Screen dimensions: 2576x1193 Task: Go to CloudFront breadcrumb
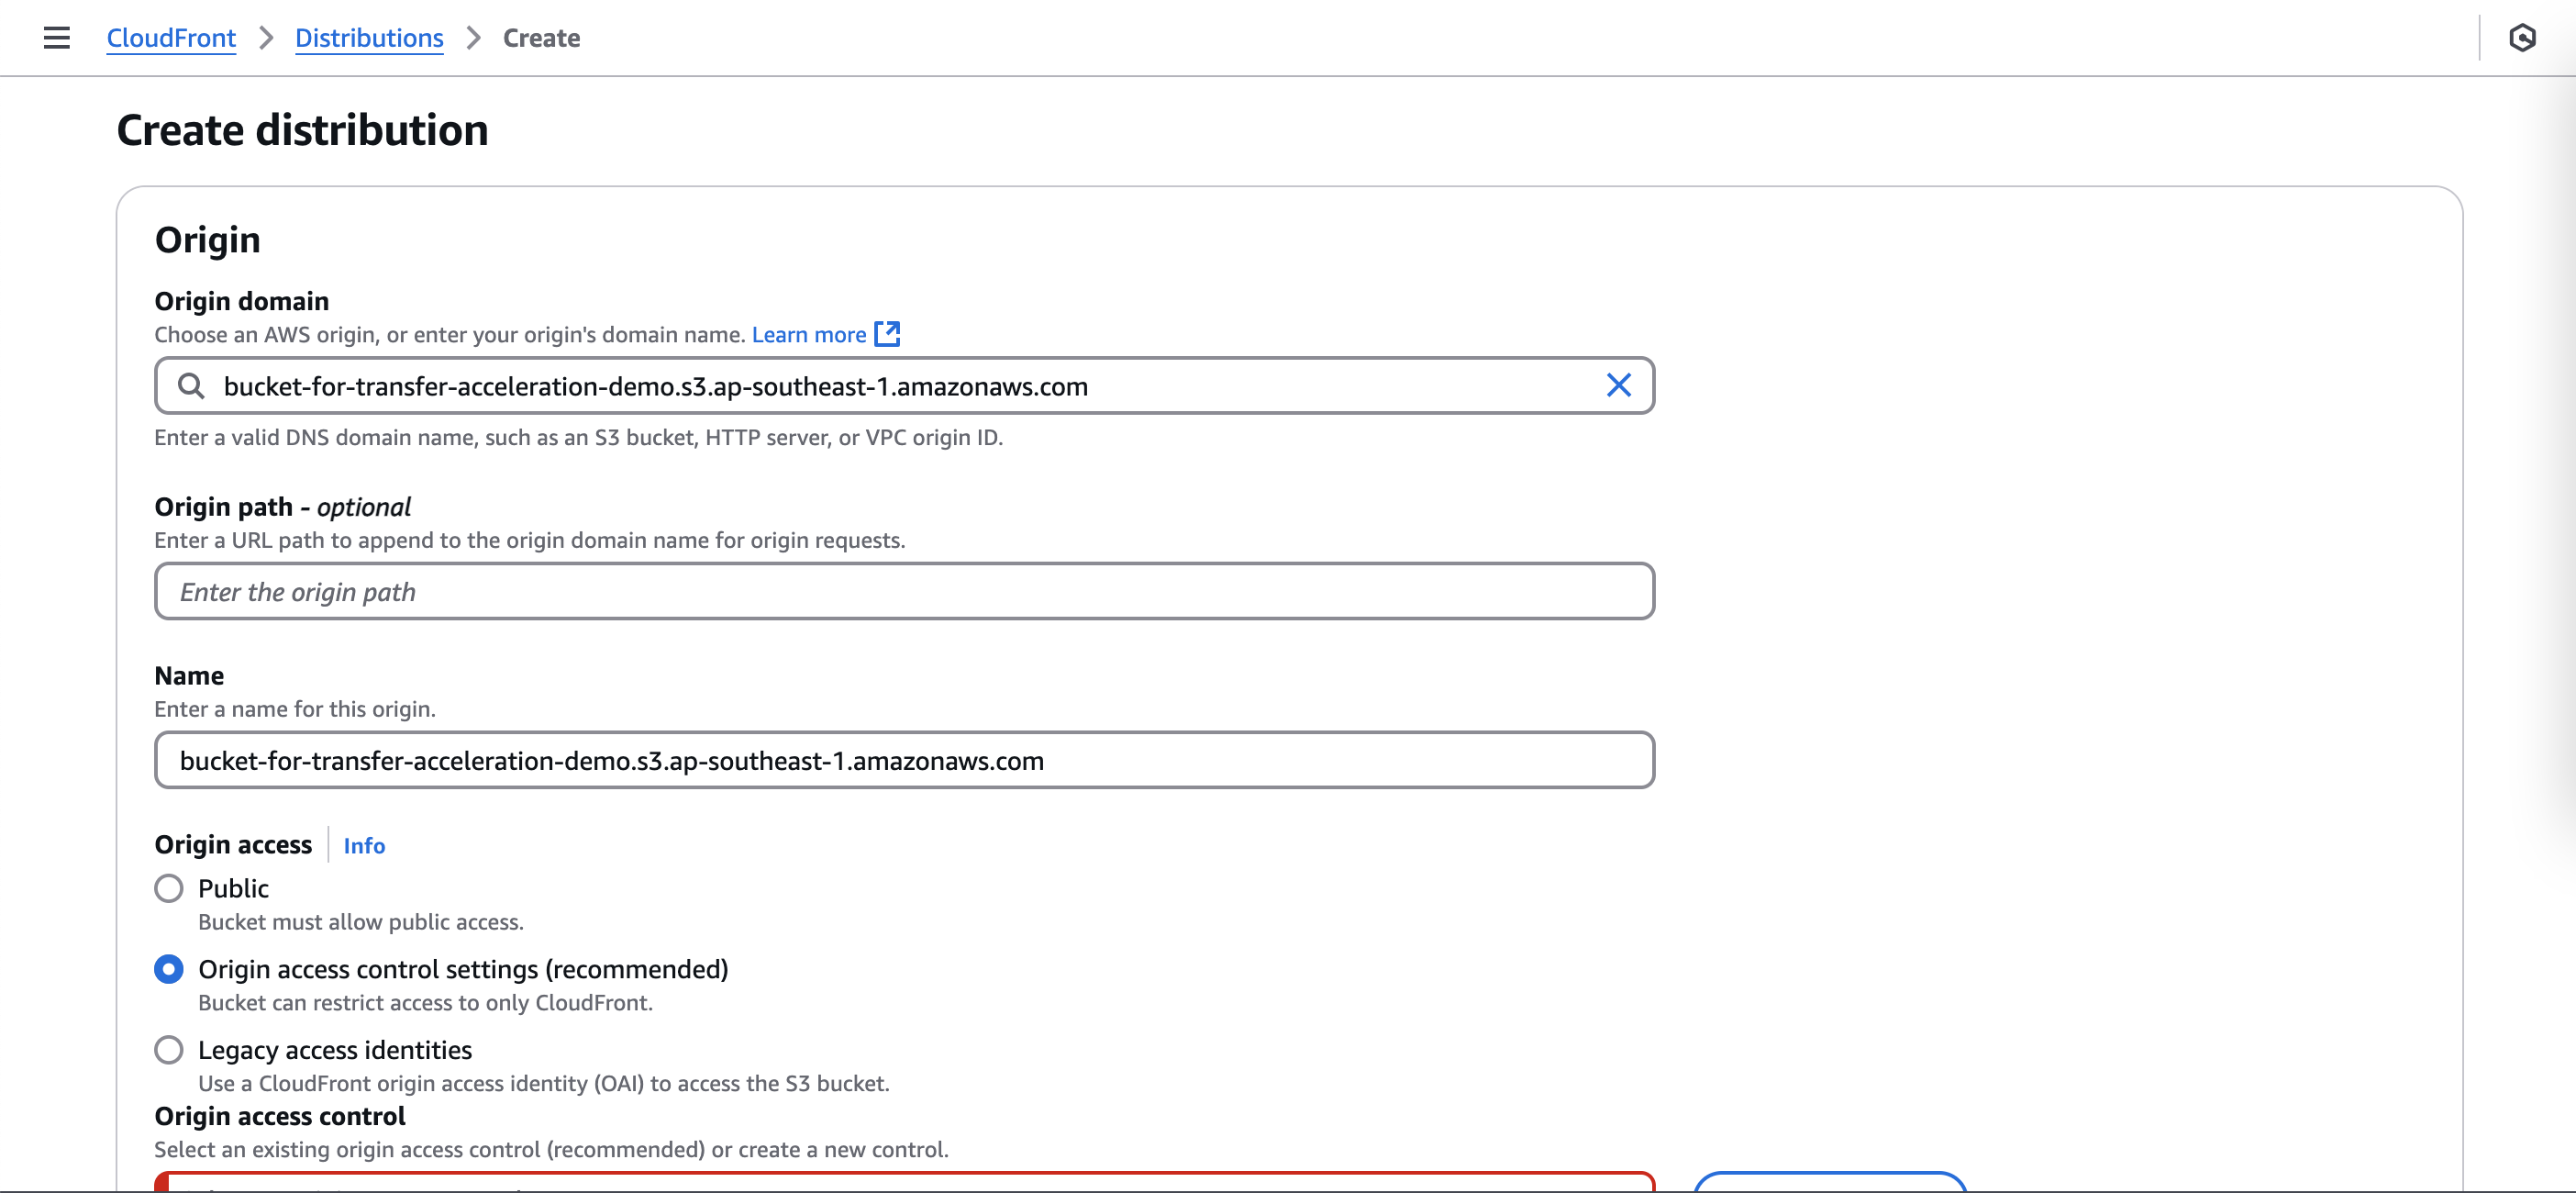click(x=171, y=38)
